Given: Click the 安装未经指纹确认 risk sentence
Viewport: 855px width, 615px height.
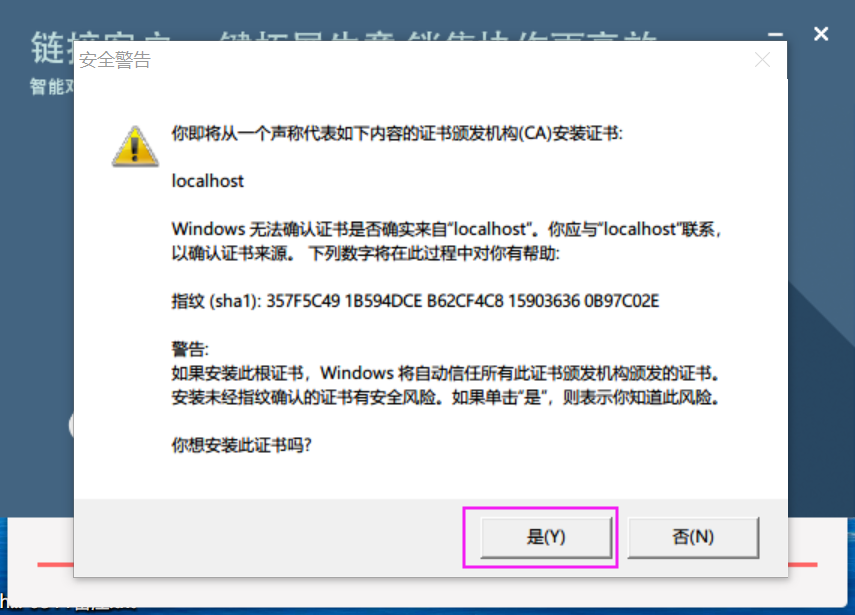Looking at the screenshot, I should 445,397.
